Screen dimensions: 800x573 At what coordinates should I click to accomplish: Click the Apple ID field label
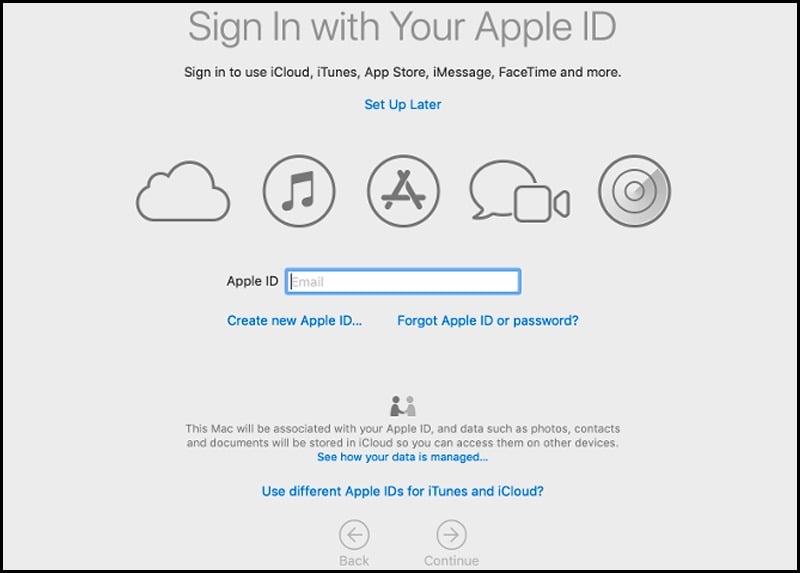(x=253, y=281)
